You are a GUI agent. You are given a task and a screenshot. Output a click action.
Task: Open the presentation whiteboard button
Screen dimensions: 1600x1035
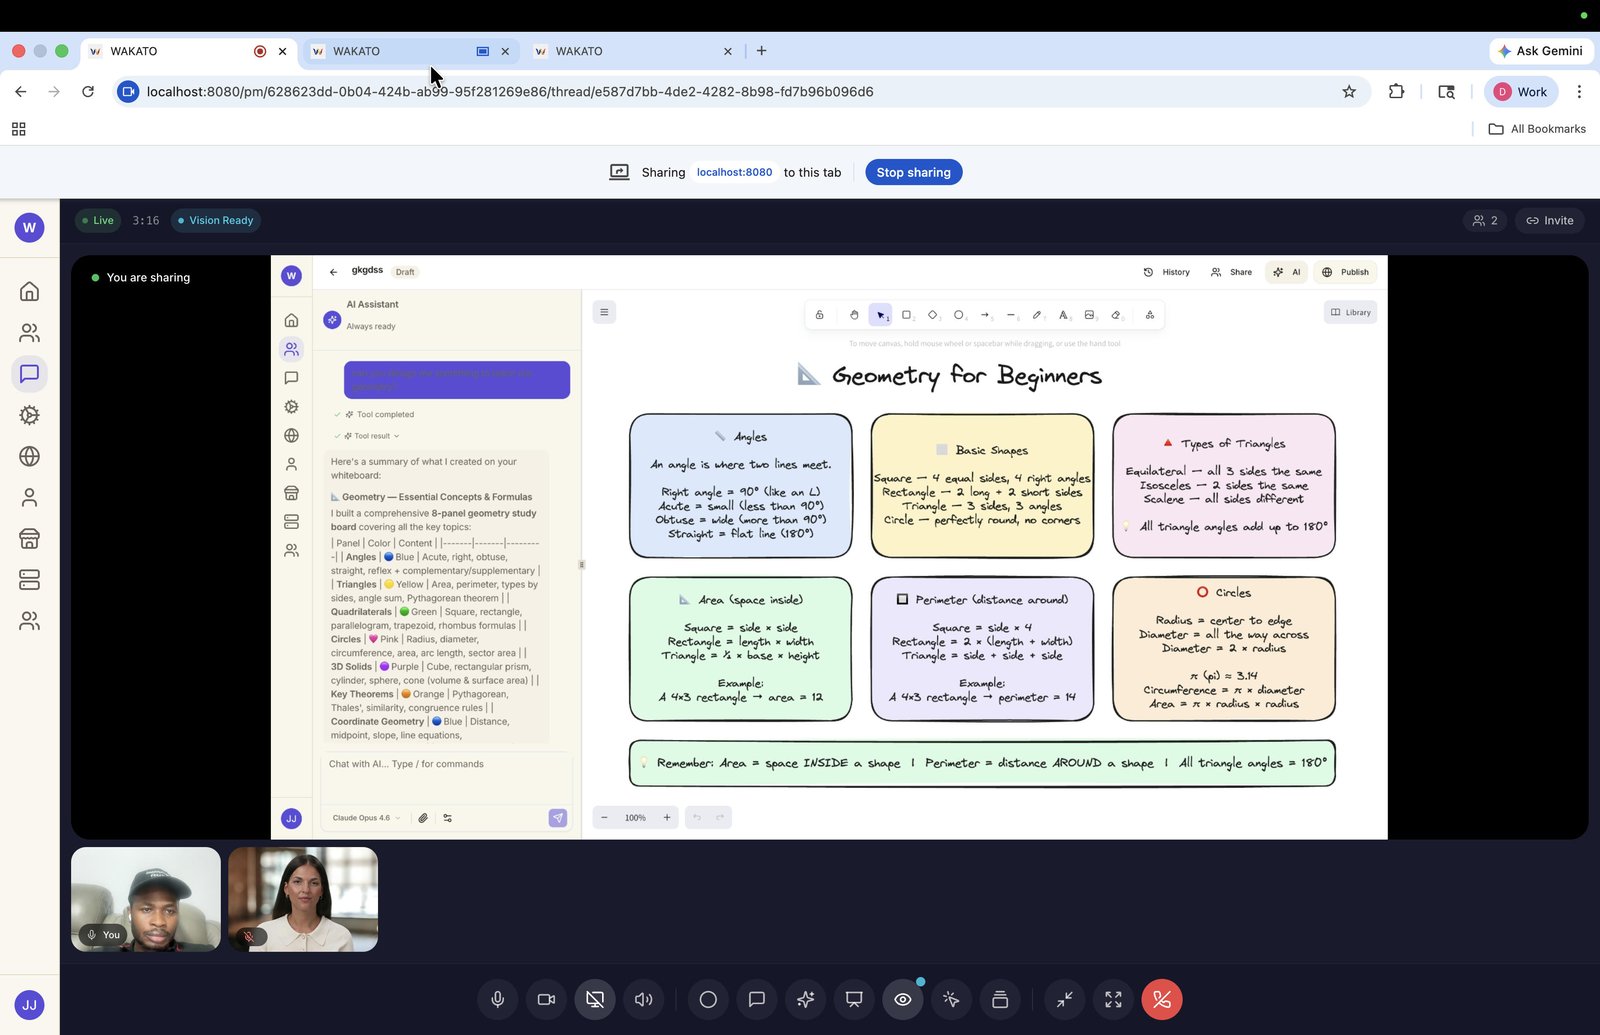[x=854, y=999]
